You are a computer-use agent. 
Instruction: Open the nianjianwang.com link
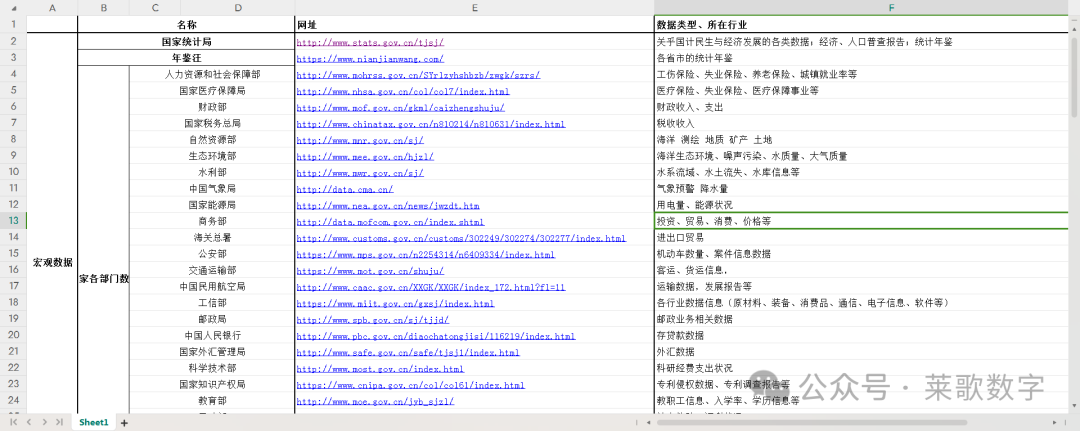coord(370,59)
